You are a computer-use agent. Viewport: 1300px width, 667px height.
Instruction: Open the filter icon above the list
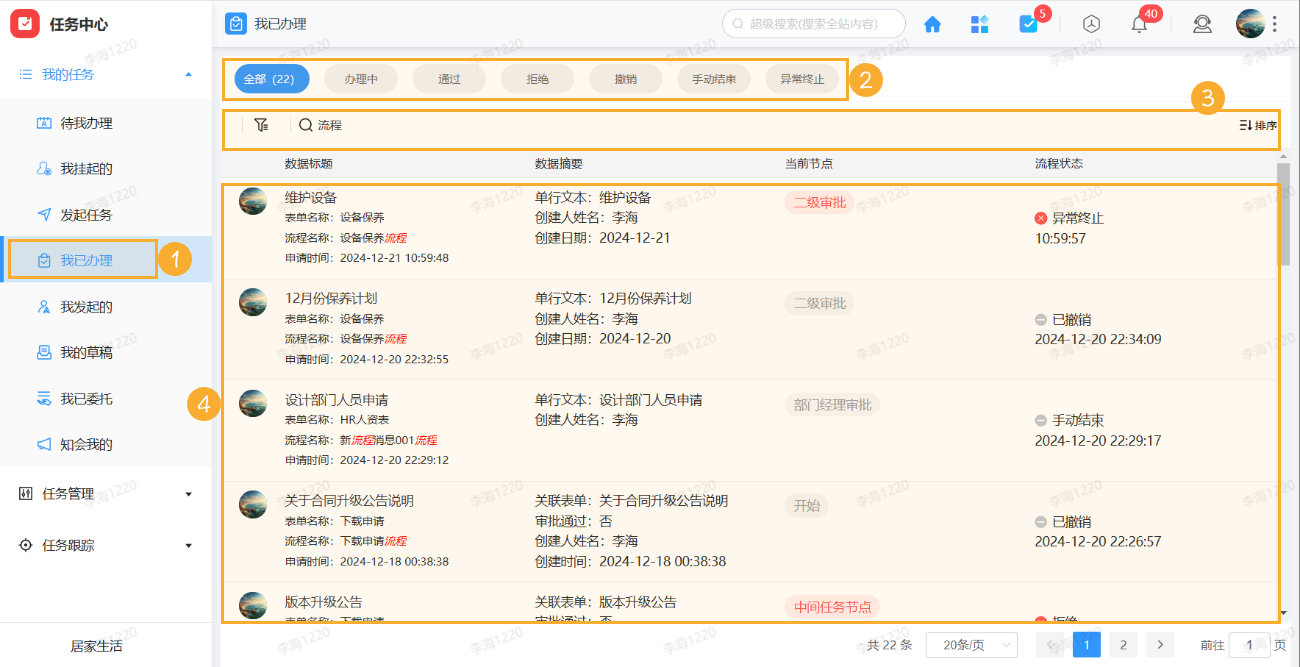click(x=261, y=124)
